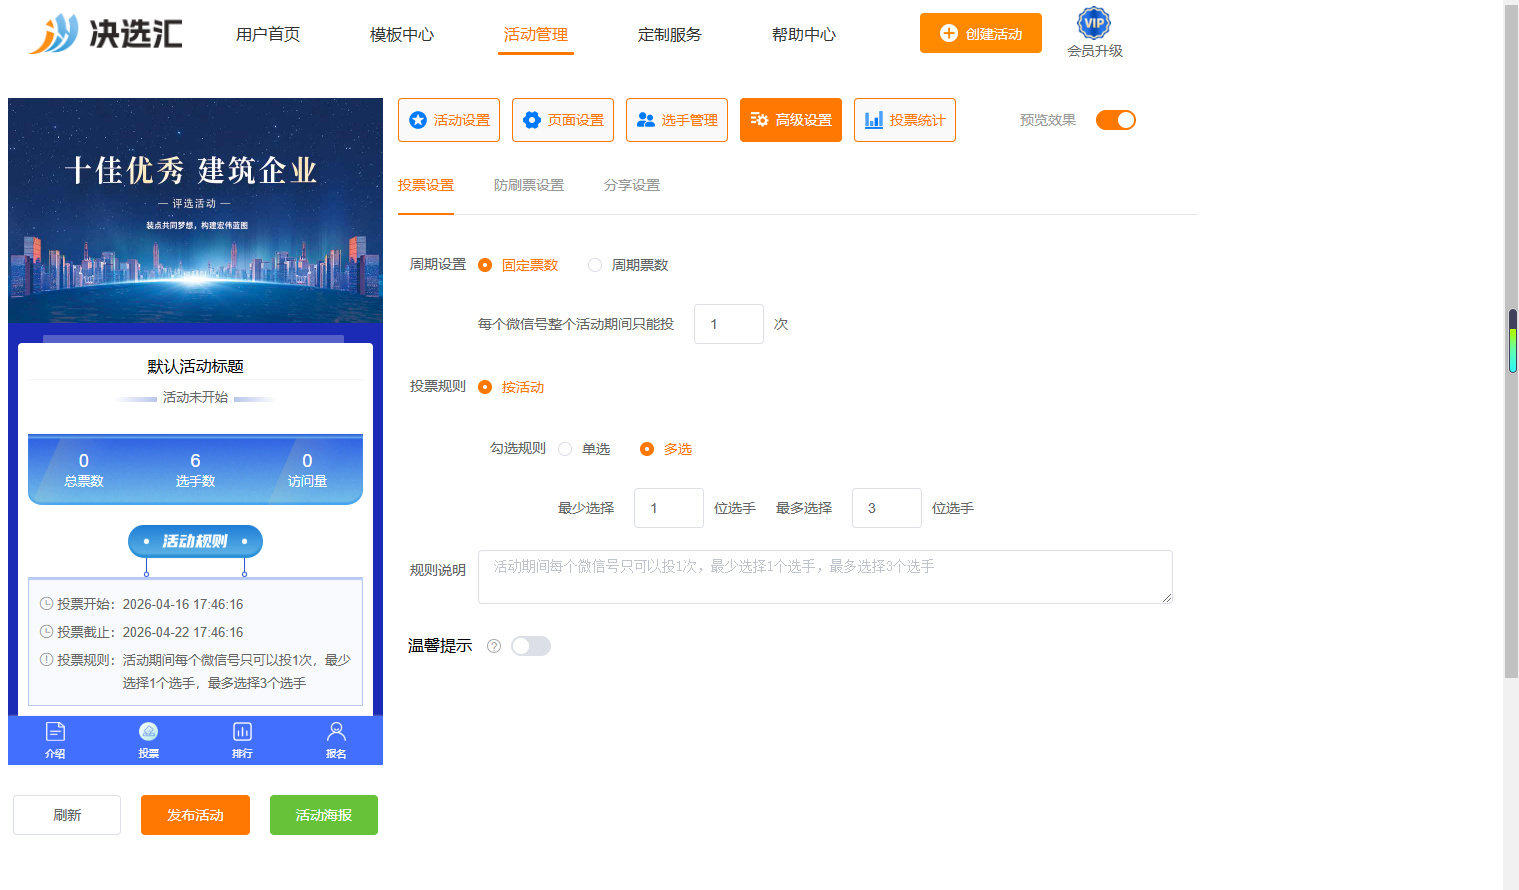Image resolution: width=1519 pixels, height=890 pixels.
Task: Click the 活动规则 heading in preview
Action: click(195, 541)
